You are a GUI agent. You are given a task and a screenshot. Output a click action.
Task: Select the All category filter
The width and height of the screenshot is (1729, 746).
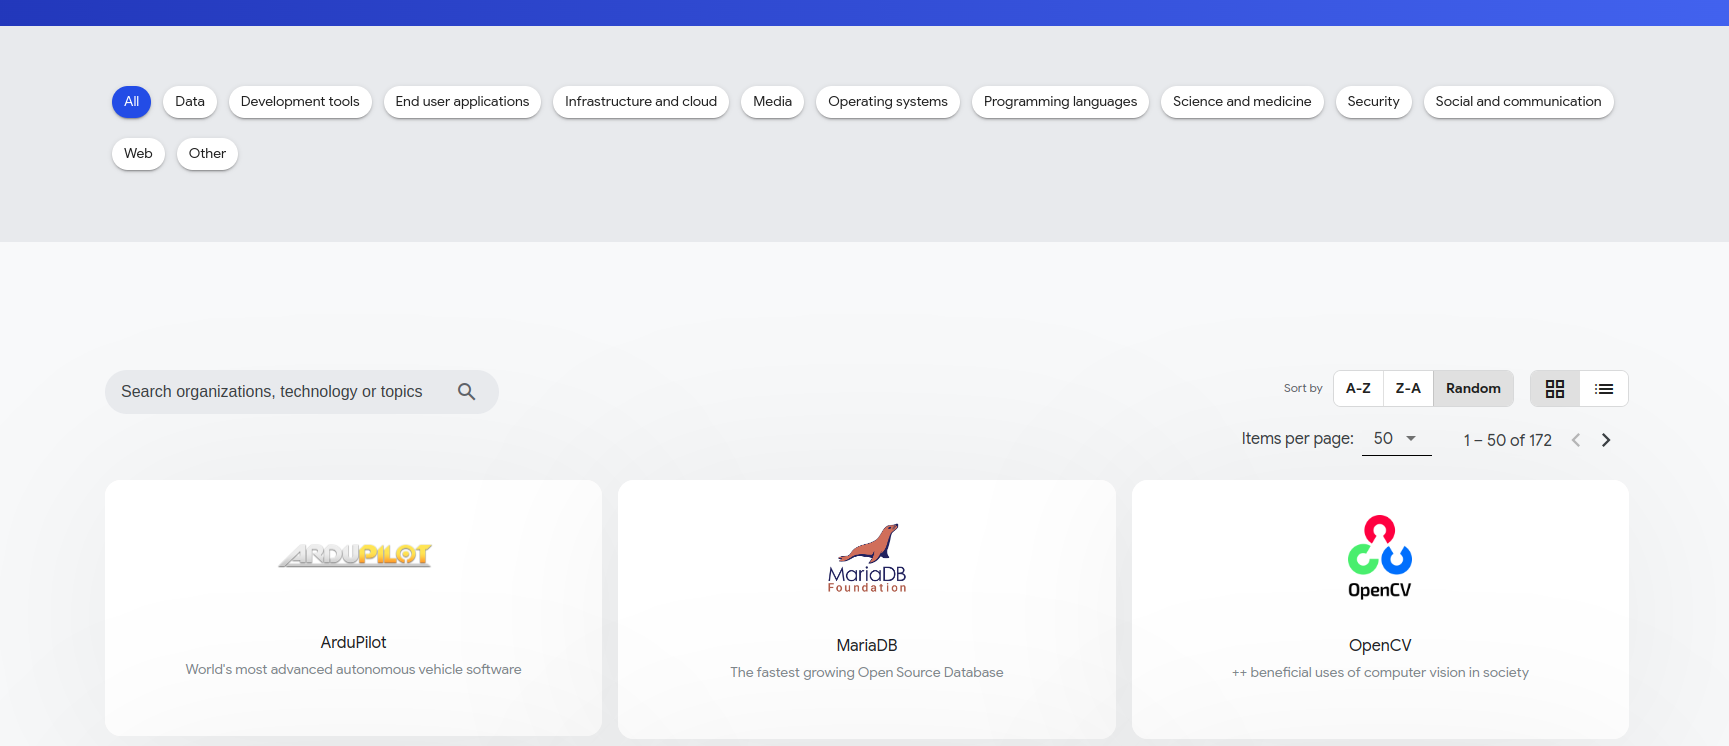(x=131, y=102)
